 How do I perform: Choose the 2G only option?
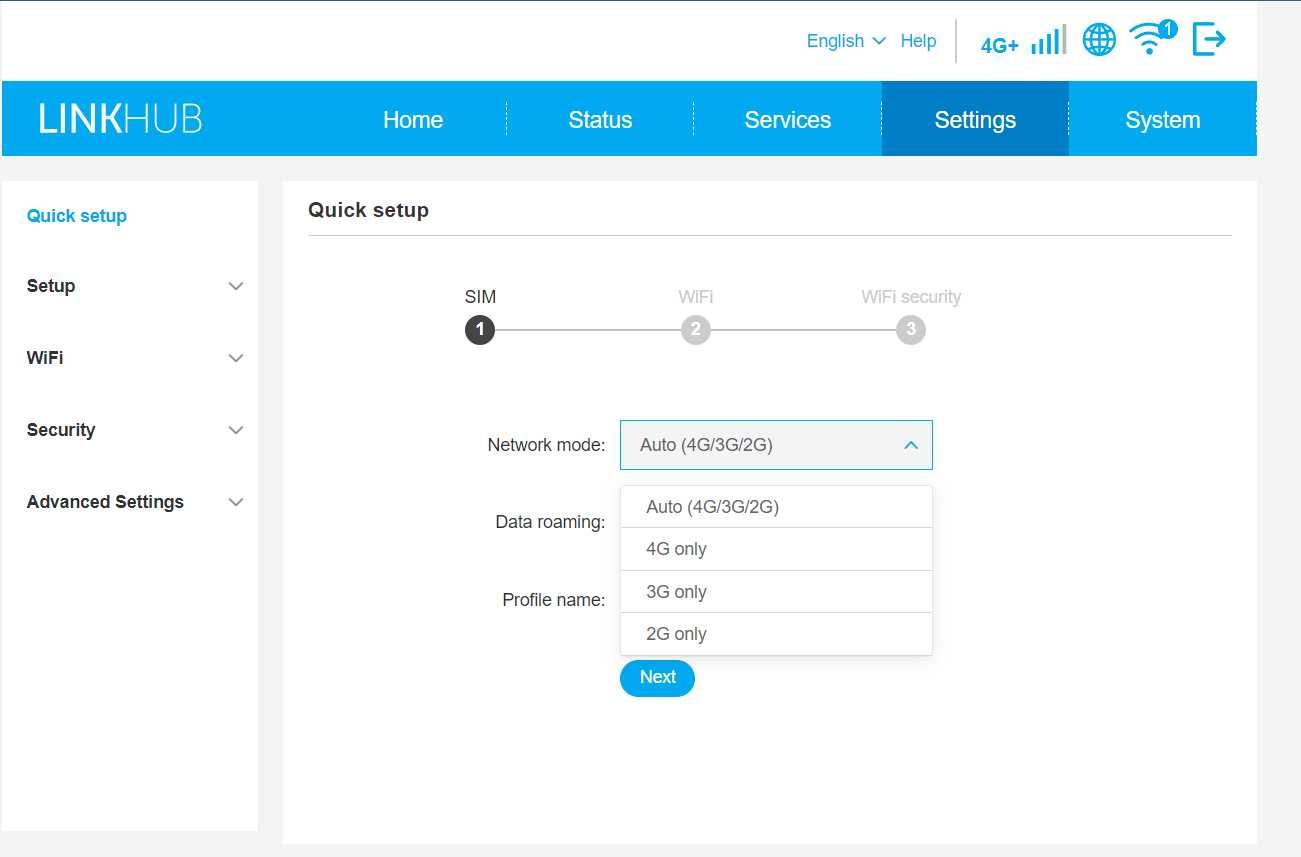click(776, 634)
